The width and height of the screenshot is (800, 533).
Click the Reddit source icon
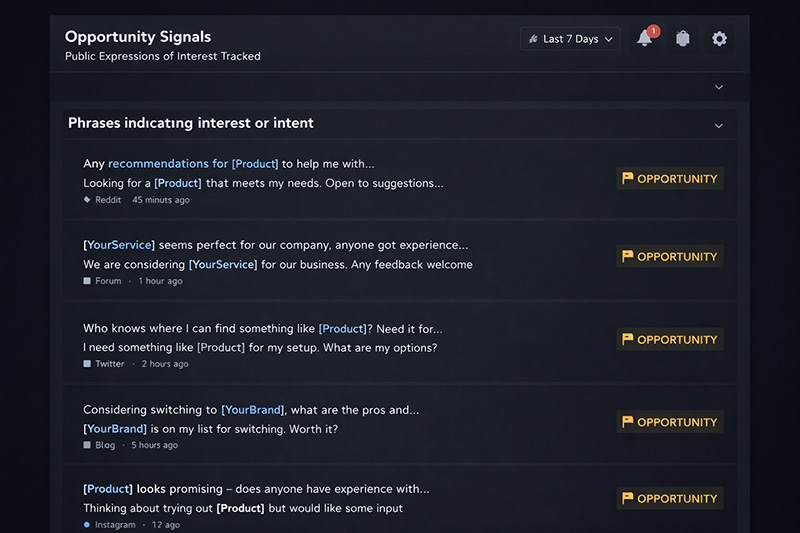coord(88,200)
